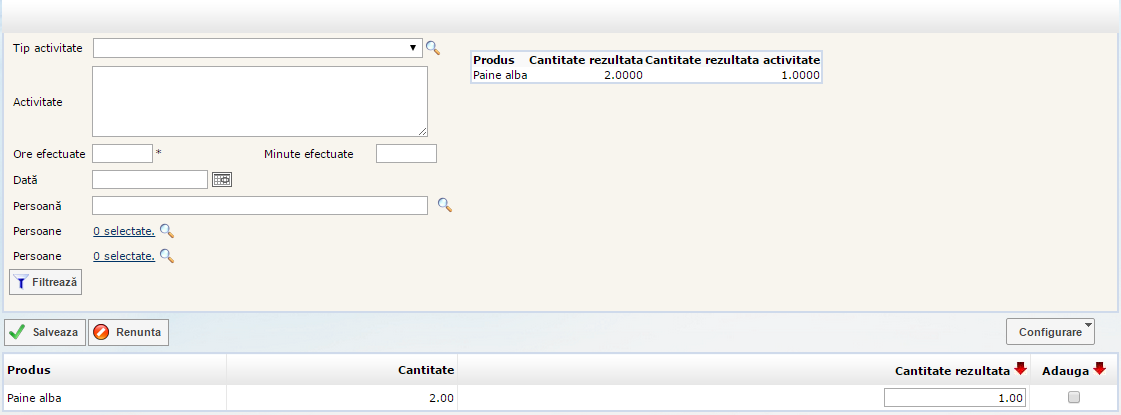Click the magnifier in the second Persoane row

pos(167,256)
